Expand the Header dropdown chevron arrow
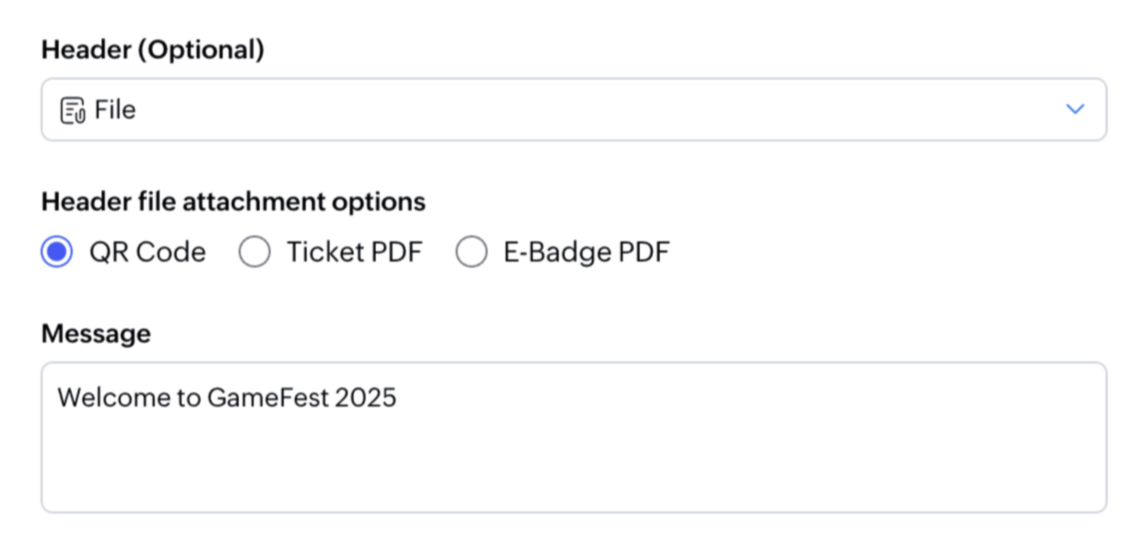Screen dimensions: 1135x544 1075,109
